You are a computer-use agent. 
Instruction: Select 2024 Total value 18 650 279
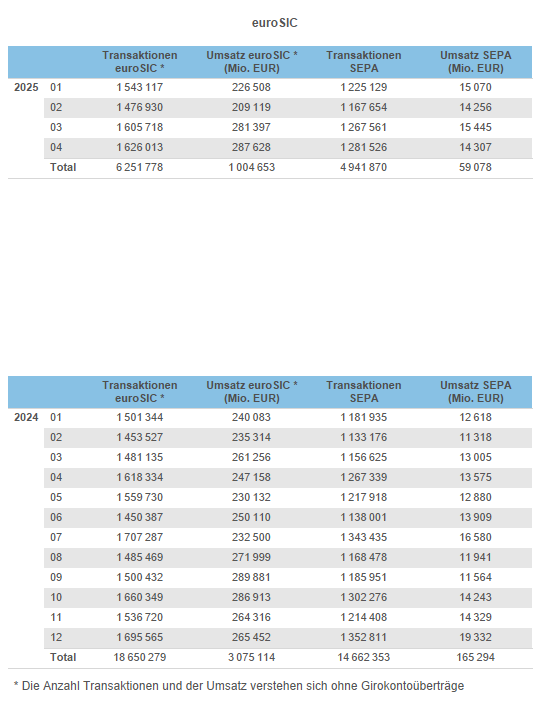[139, 657]
